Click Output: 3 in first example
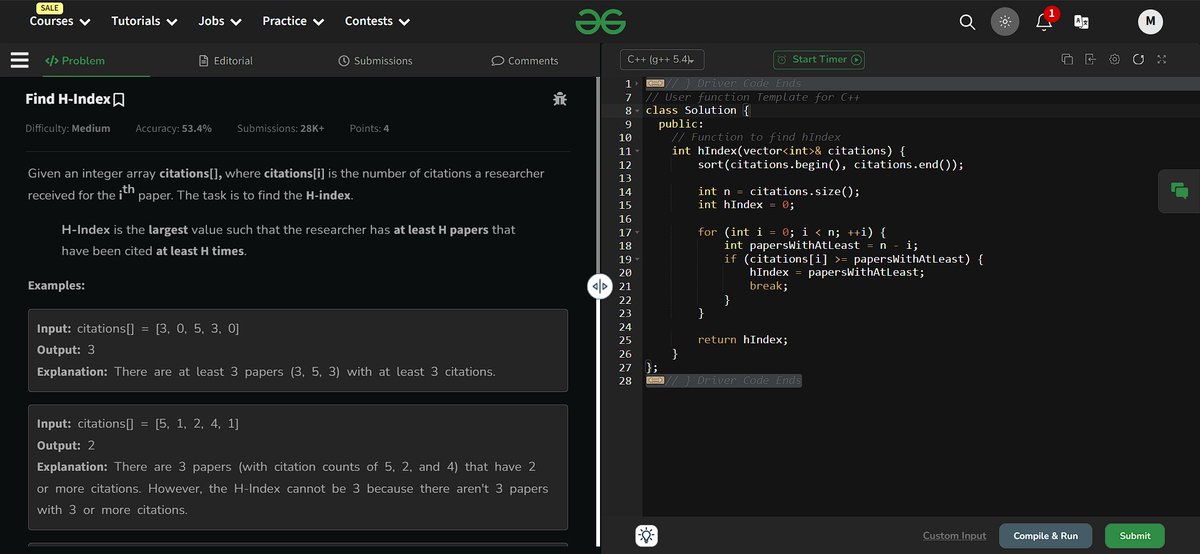This screenshot has width=1200, height=554. 66,351
